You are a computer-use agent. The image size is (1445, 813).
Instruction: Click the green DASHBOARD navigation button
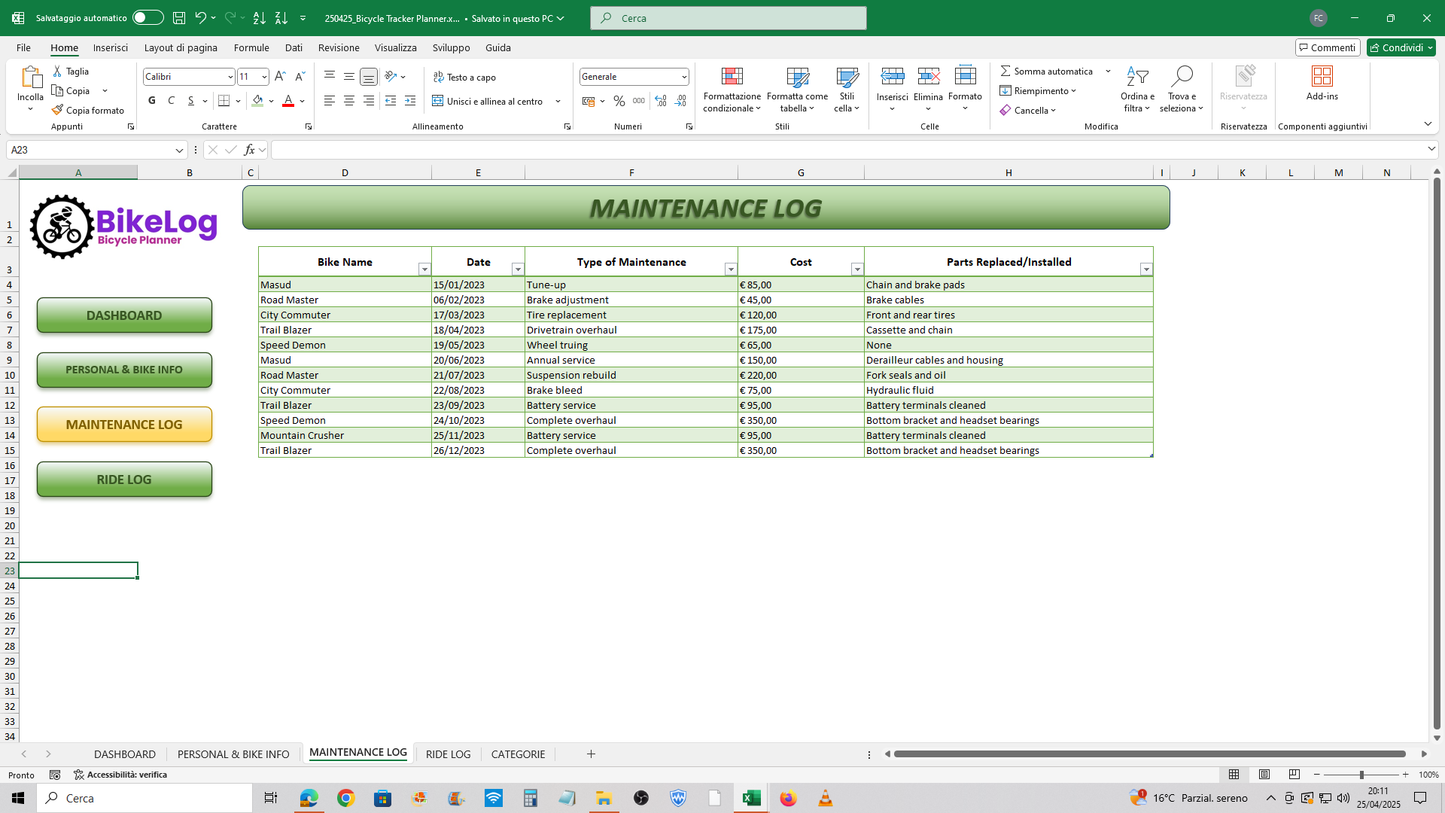tap(124, 315)
